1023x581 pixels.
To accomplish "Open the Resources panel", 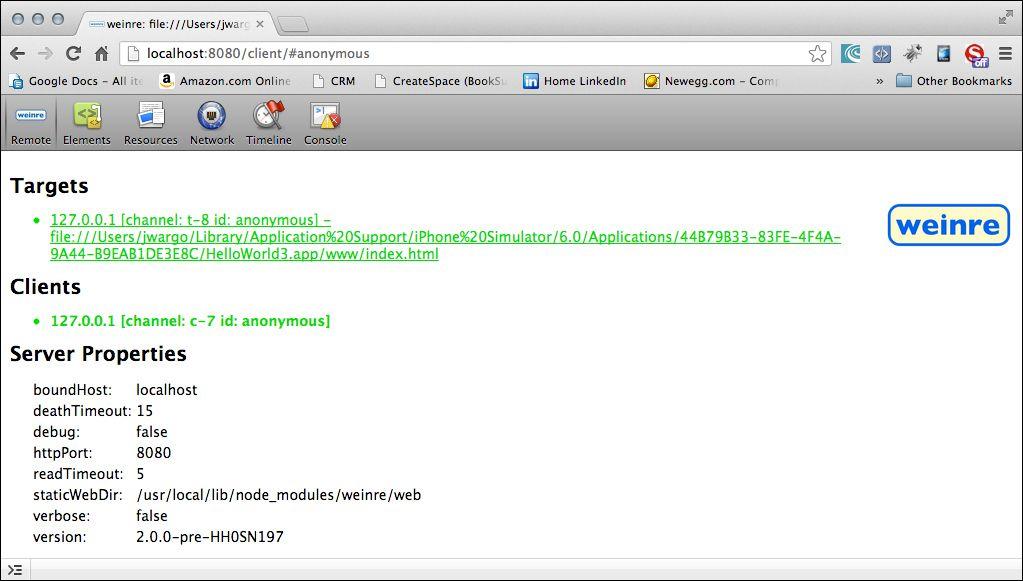I will tap(150, 122).
